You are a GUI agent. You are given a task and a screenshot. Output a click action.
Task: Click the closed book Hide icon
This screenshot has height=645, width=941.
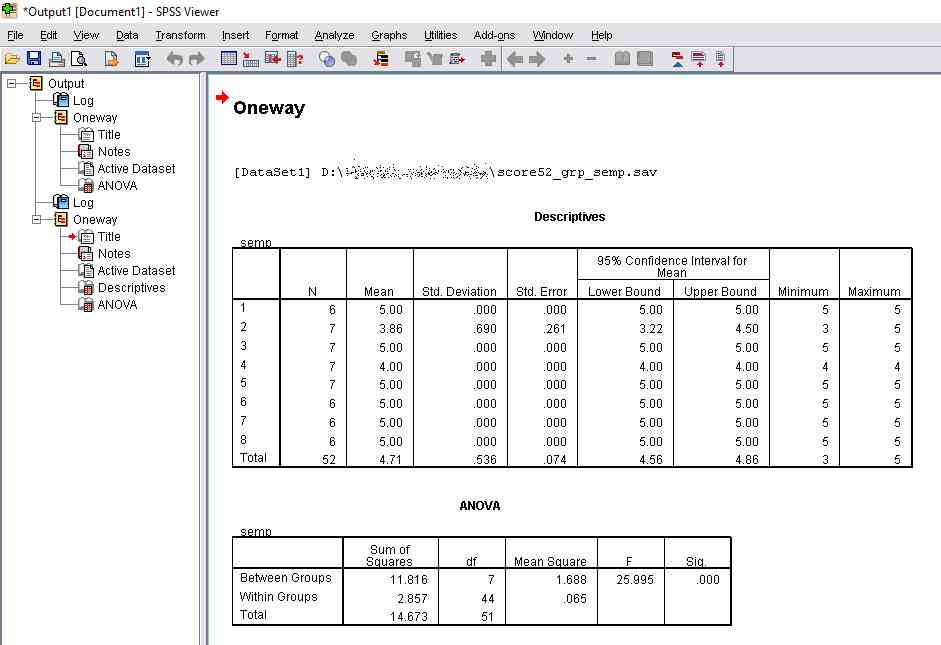tap(645, 60)
